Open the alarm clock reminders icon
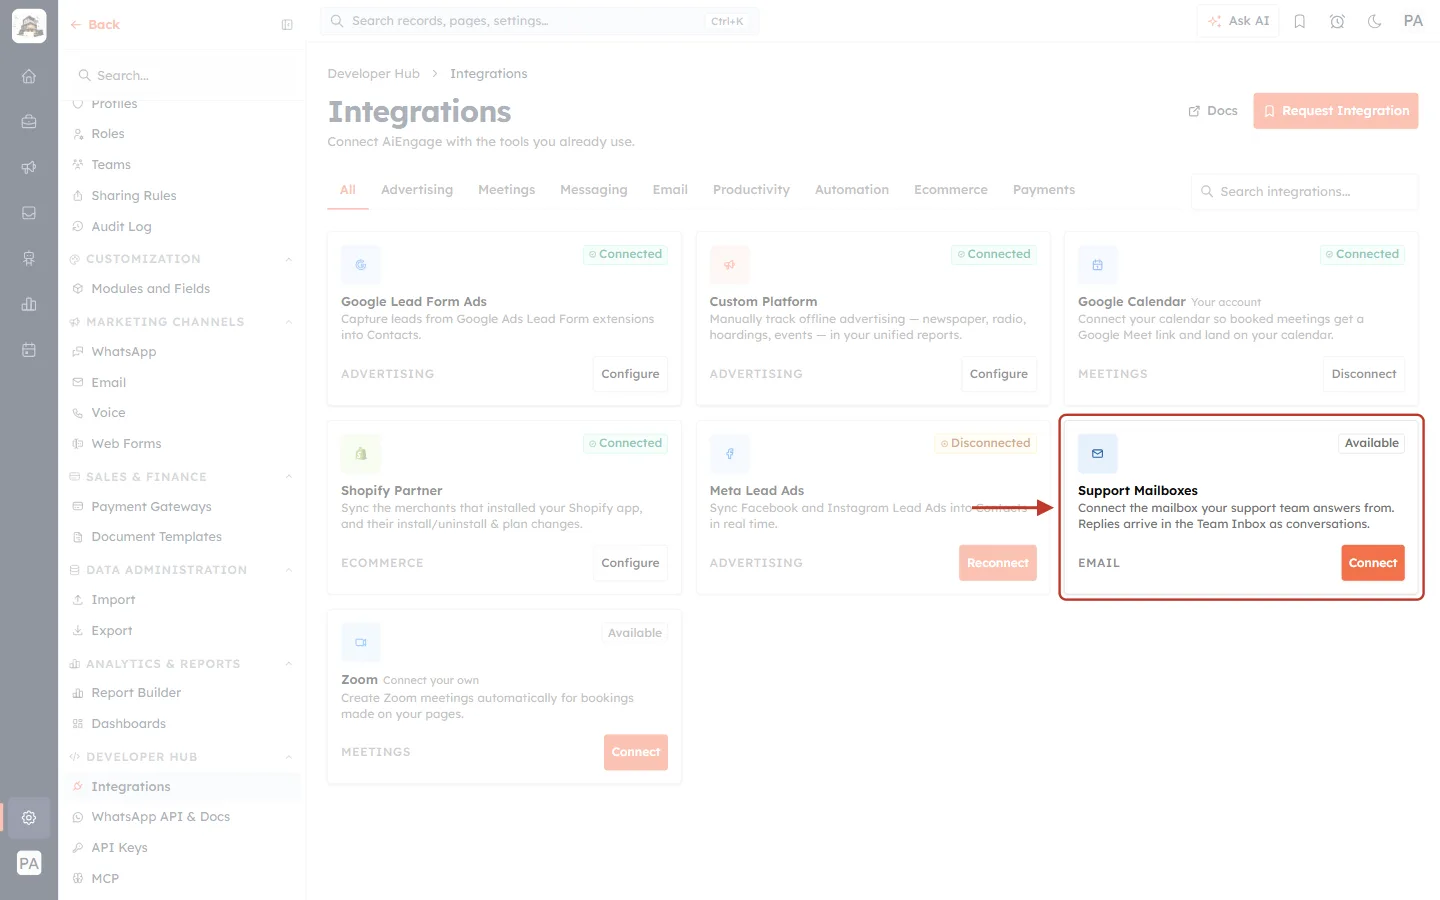Viewport: 1440px width, 900px height. [x=1337, y=21]
